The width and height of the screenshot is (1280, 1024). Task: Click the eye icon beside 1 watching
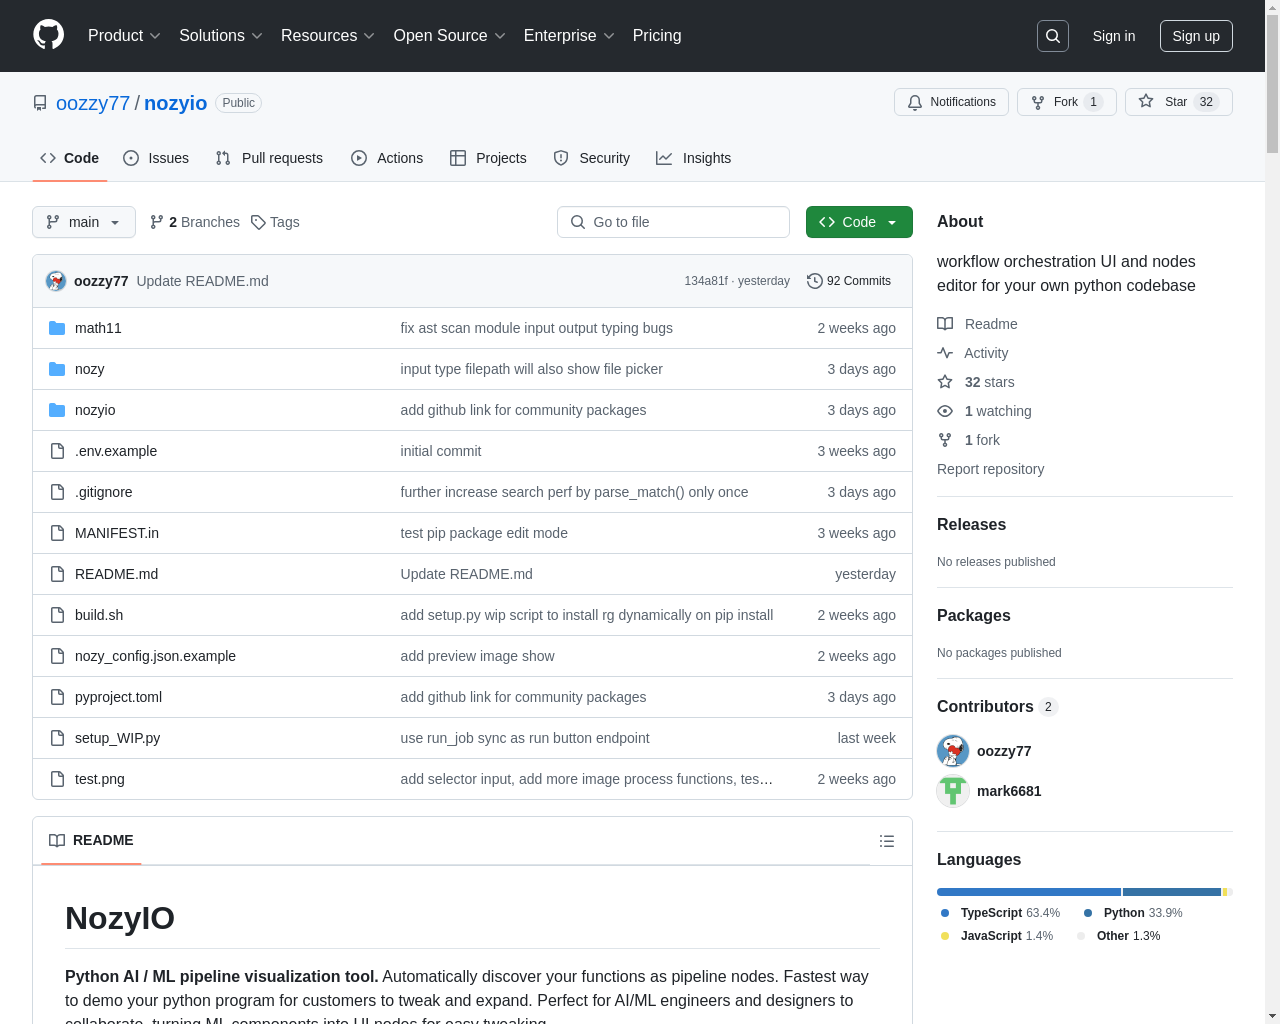tap(945, 411)
